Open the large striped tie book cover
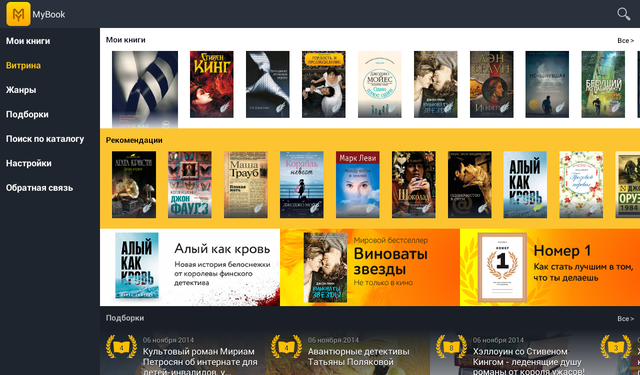Screen dimensions: 640x375 tap(145, 89)
